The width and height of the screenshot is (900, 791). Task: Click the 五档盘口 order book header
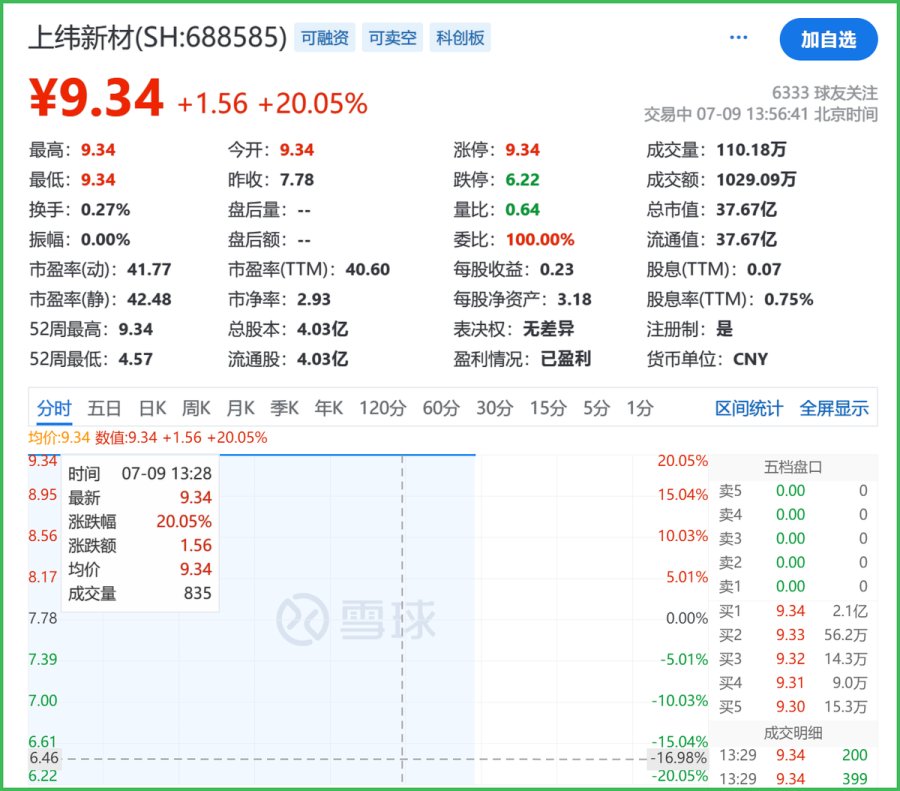coord(793,467)
